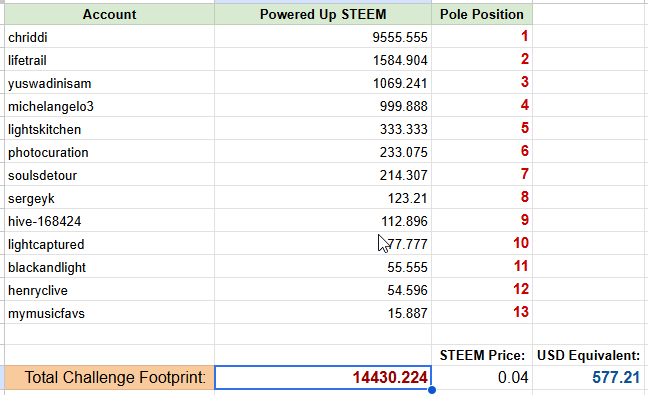
Task: Select the 214.307 value cell
Action: 323,175
